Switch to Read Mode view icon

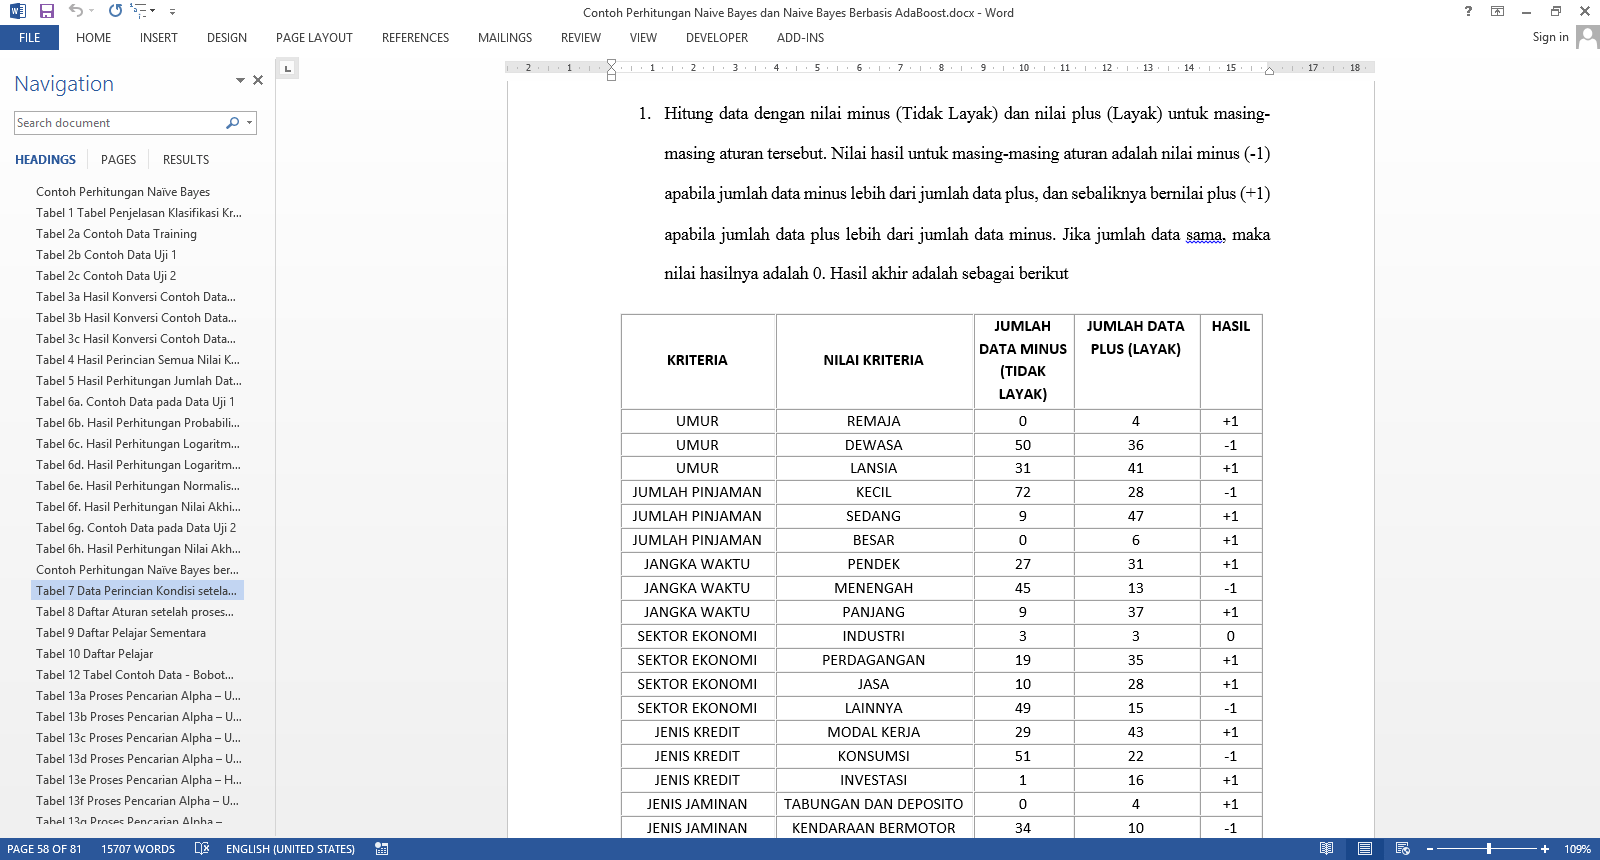point(1326,849)
